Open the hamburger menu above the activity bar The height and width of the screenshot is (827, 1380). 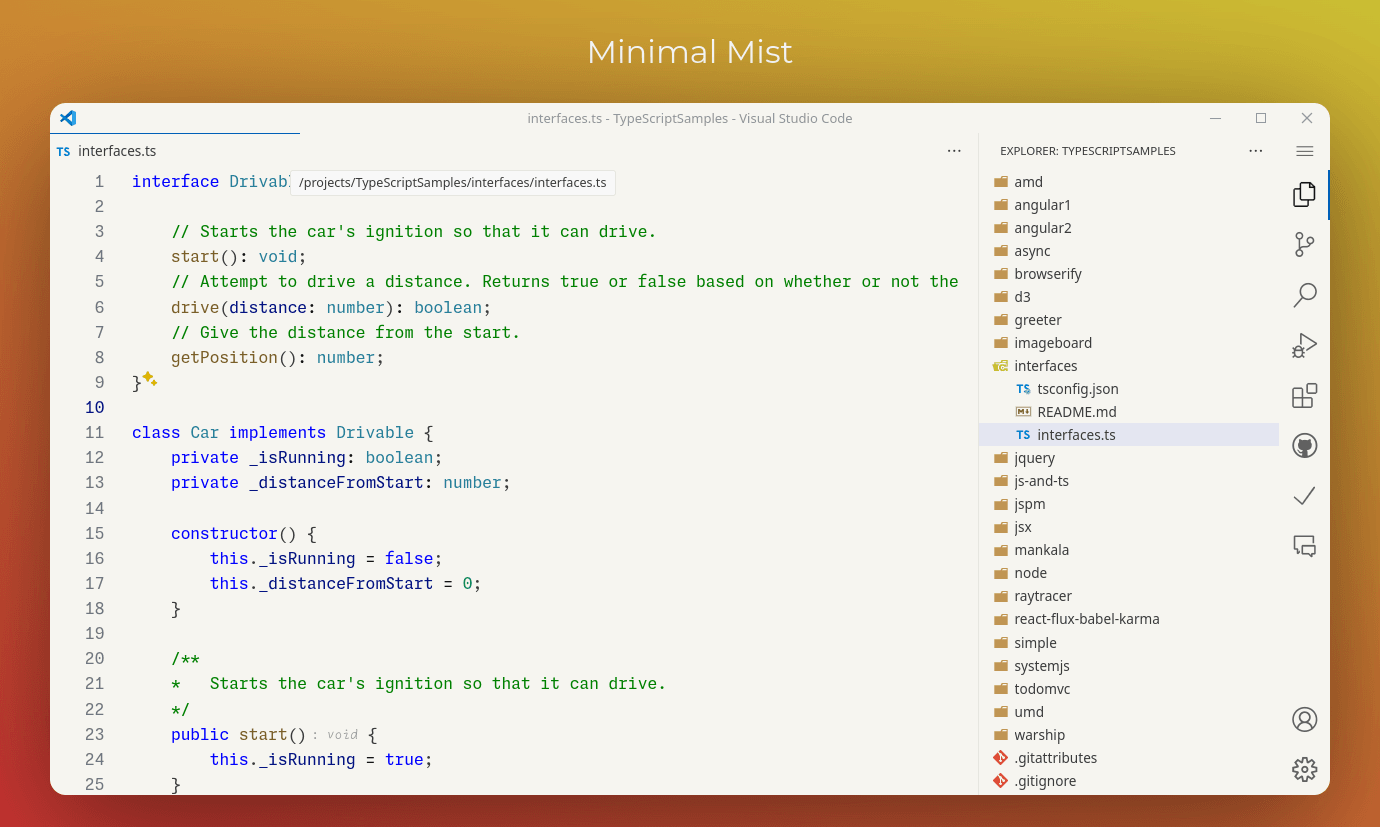(1304, 151)
